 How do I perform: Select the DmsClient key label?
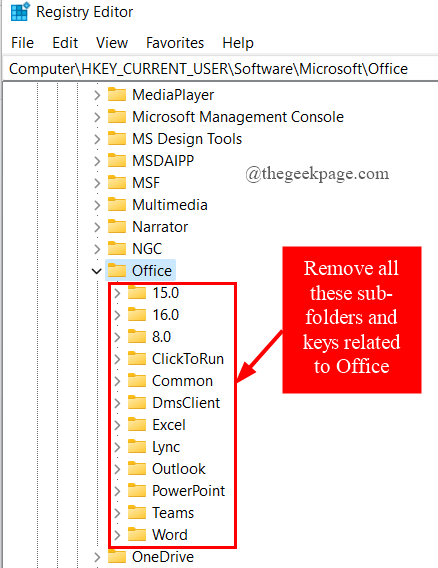pos(186,403)
